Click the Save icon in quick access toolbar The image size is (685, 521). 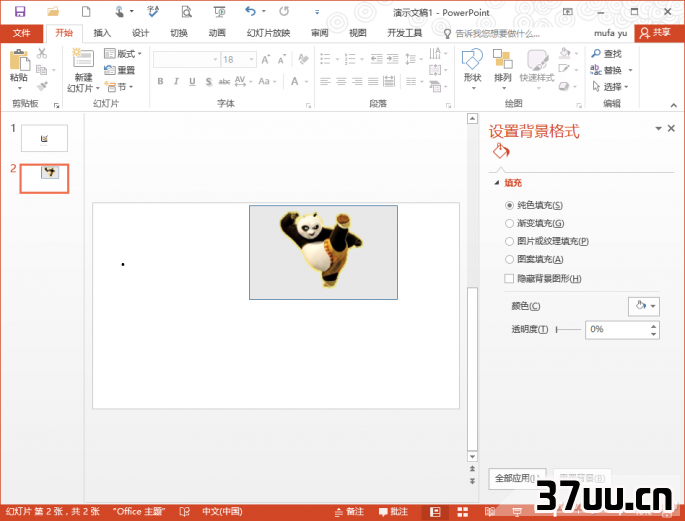[20, 11]
